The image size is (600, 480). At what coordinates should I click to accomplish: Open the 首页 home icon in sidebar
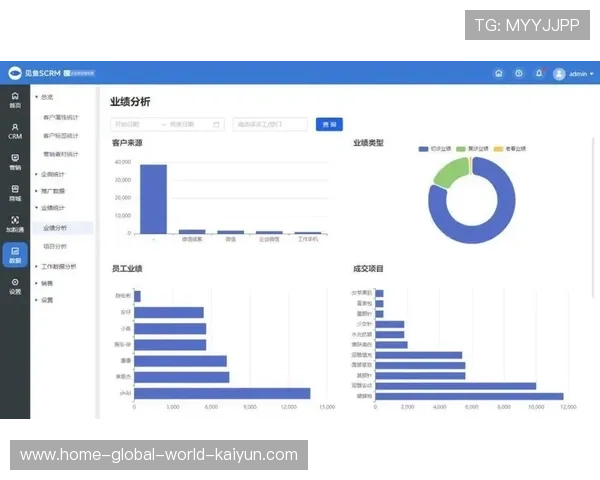click(14, 99)
